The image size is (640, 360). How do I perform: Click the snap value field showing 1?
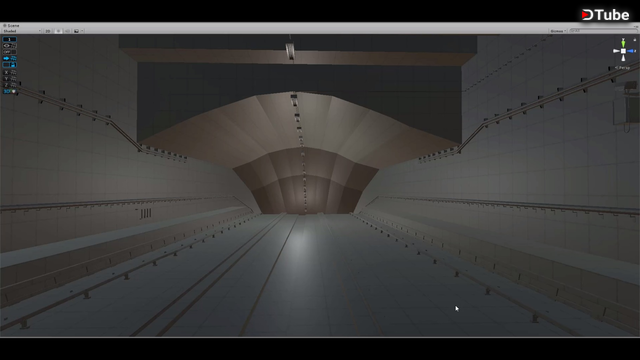click(x=9, y=39)
